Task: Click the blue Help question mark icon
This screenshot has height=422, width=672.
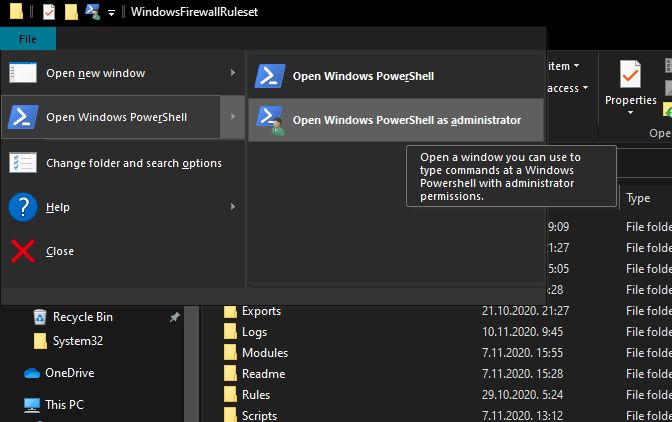Action: point(23,207)
